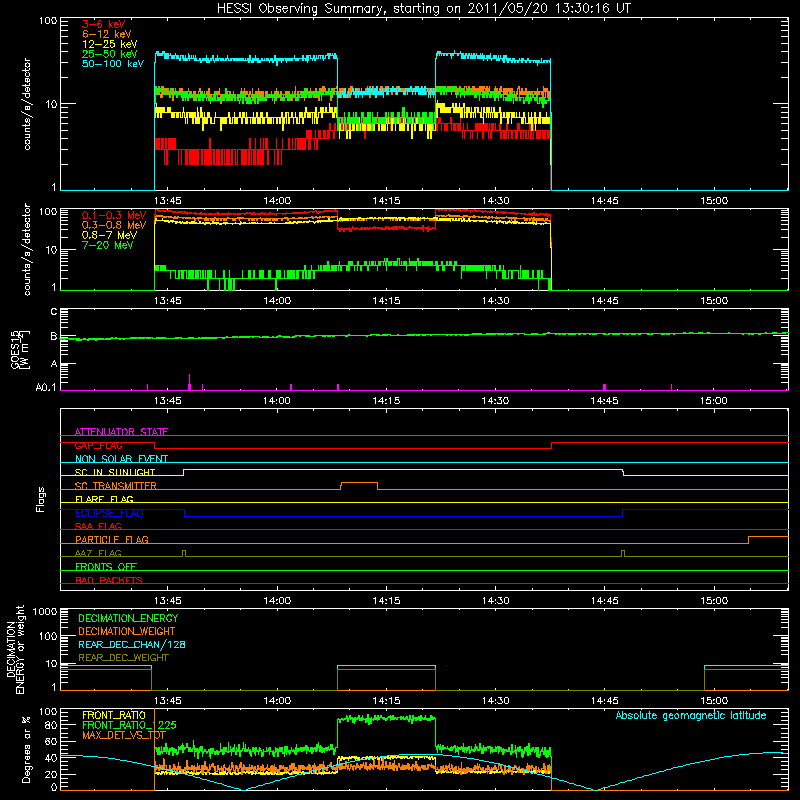Select the SC_TRANSMITTER flag label

(x=116, y=486)
